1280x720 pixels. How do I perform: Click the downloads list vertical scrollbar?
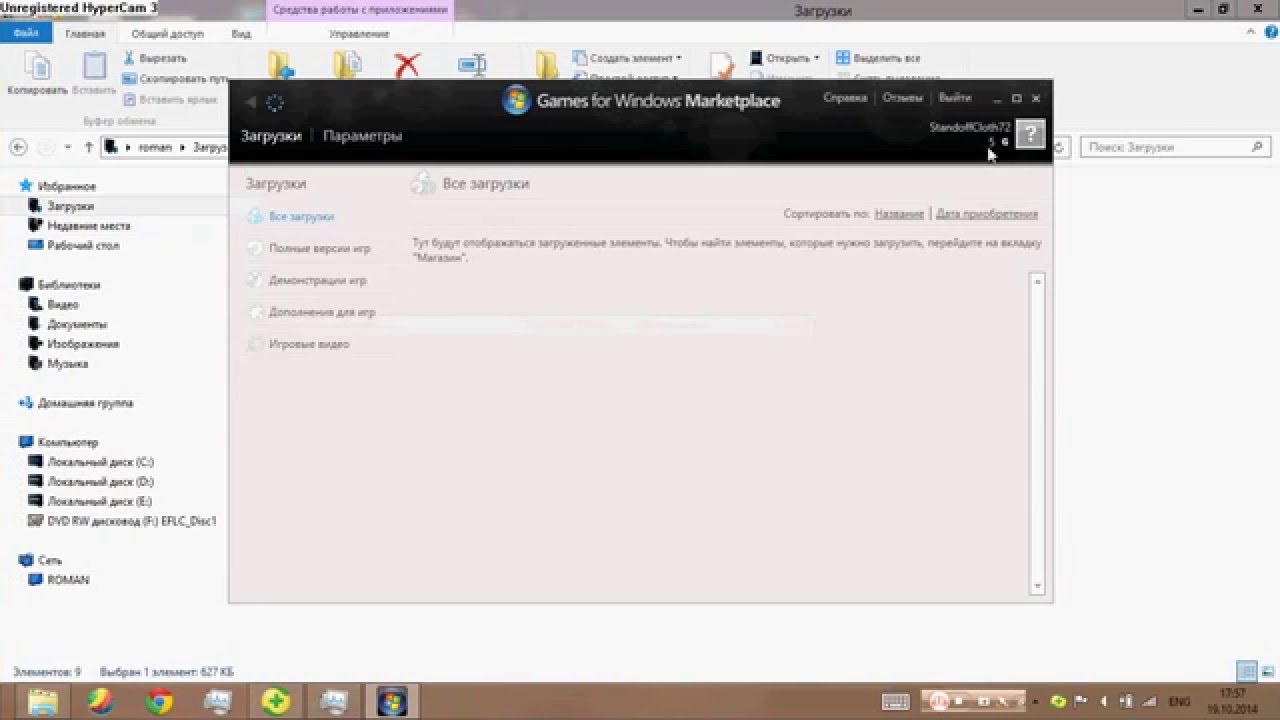click(1037, 433)
